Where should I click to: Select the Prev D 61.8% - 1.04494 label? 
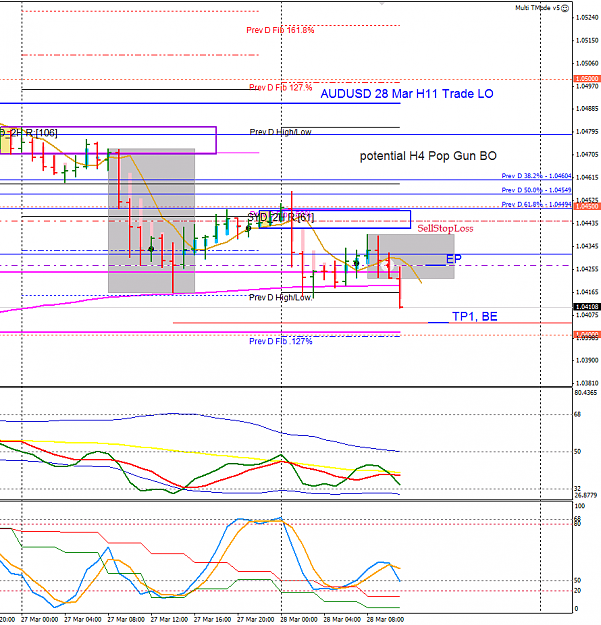[536, 204]
